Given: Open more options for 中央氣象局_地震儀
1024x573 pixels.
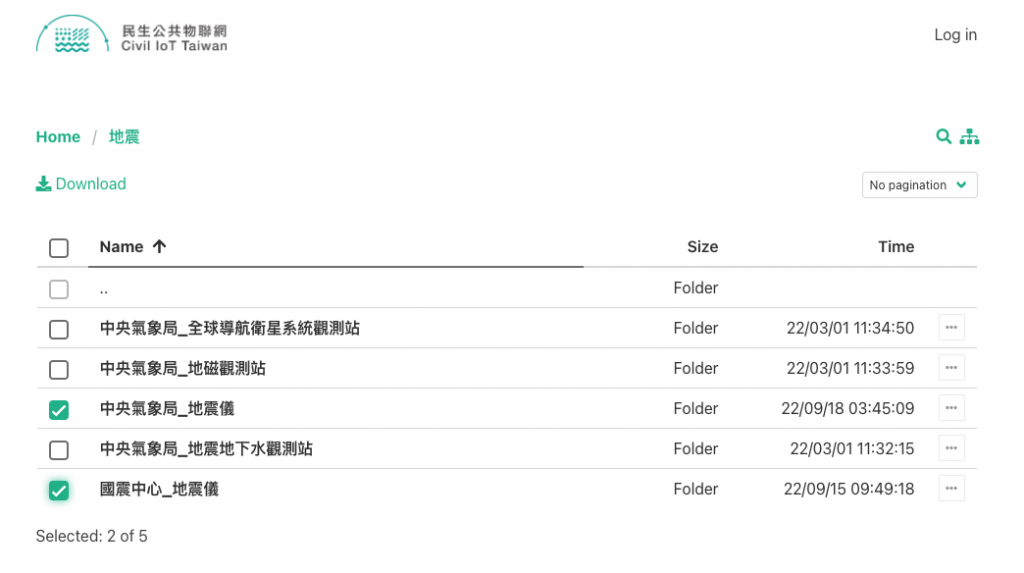Looking at the screenshot, I should click(x=951, y=408).
